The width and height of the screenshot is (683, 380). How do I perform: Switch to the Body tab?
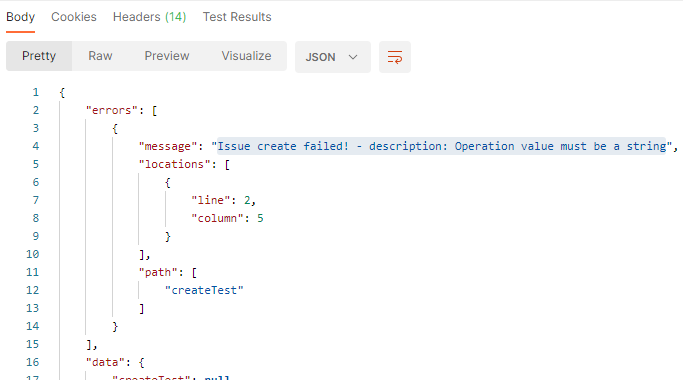tap(20, 17)
